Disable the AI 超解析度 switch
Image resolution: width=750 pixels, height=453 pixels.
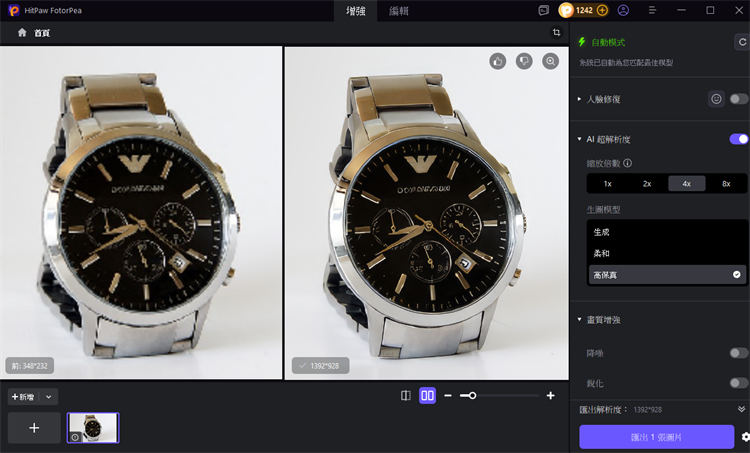point(739,139)
